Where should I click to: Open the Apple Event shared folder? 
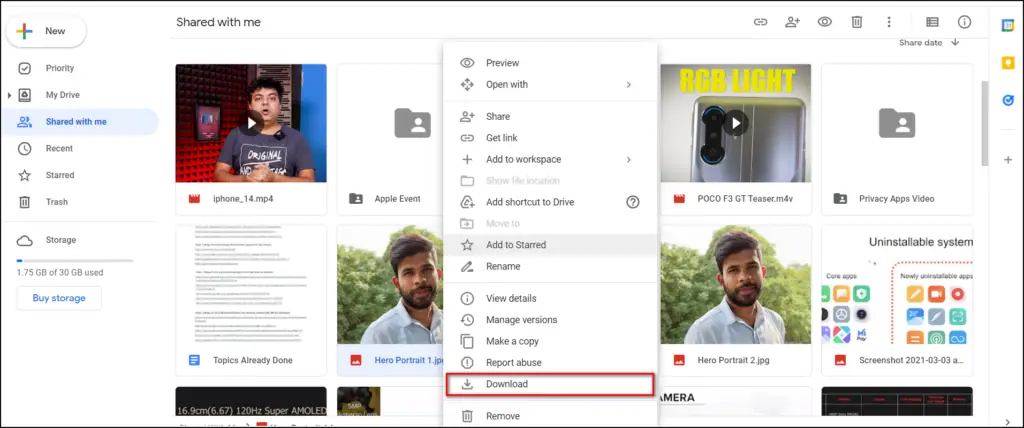point(390,139)
